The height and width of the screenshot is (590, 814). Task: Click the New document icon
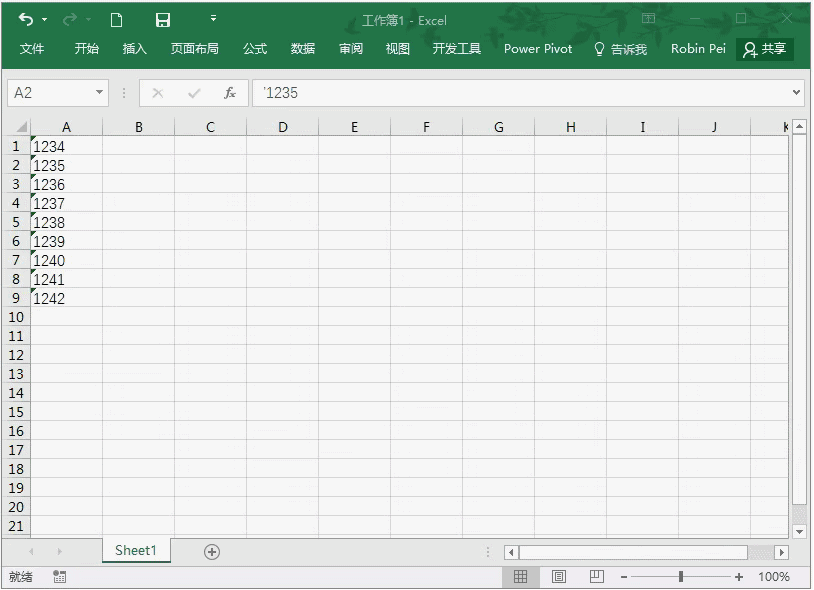point(116,20)
